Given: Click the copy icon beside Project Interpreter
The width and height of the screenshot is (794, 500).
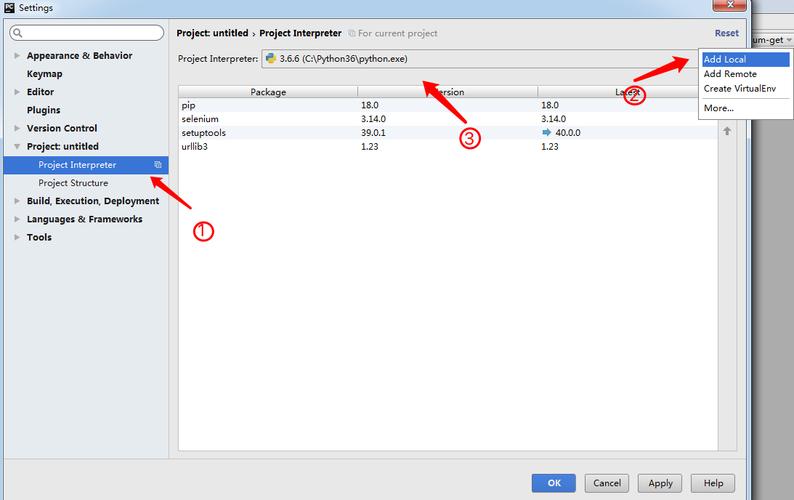Looking at the screenshot, I should point(157,165).
